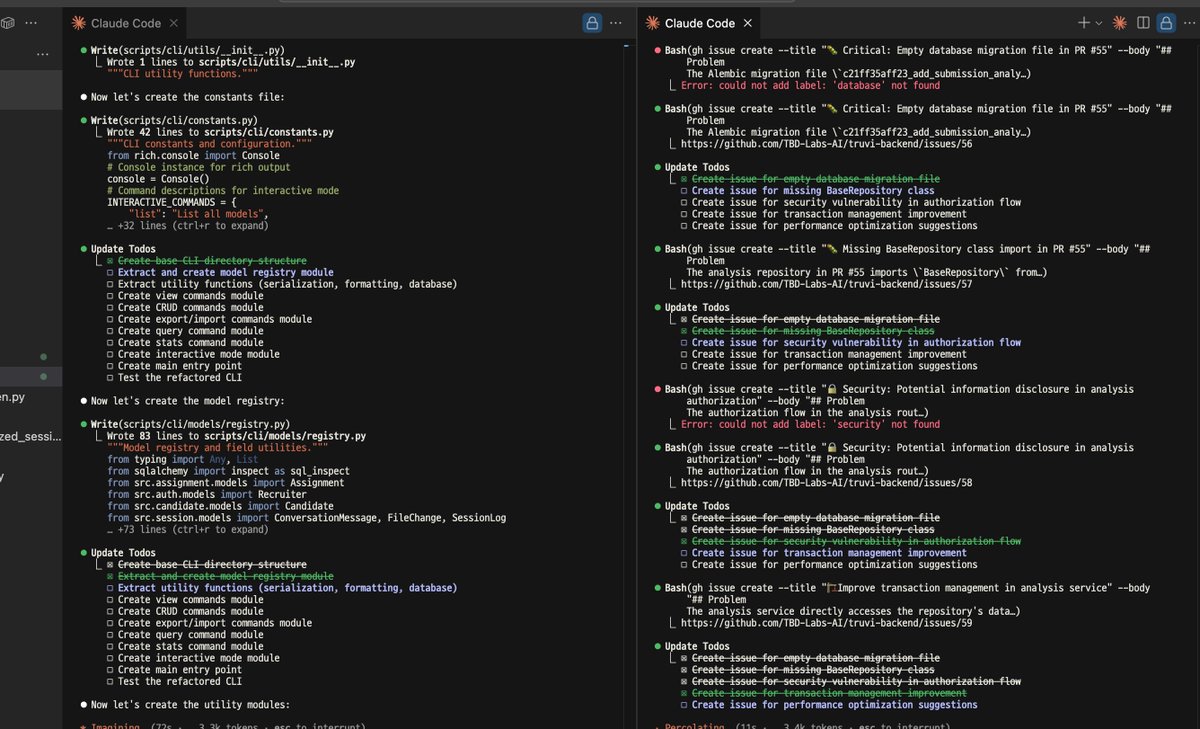The width and height of the screenshot is (1200, 729).
Task: Click 'Now let's create the utility modules:' text
Action: [190, 705]
